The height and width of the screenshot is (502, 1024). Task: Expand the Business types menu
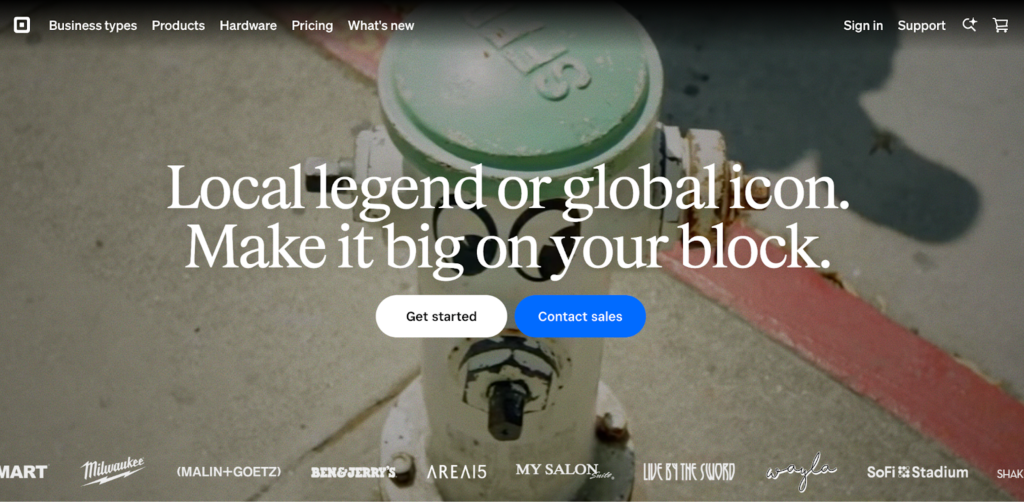point(93,25)
